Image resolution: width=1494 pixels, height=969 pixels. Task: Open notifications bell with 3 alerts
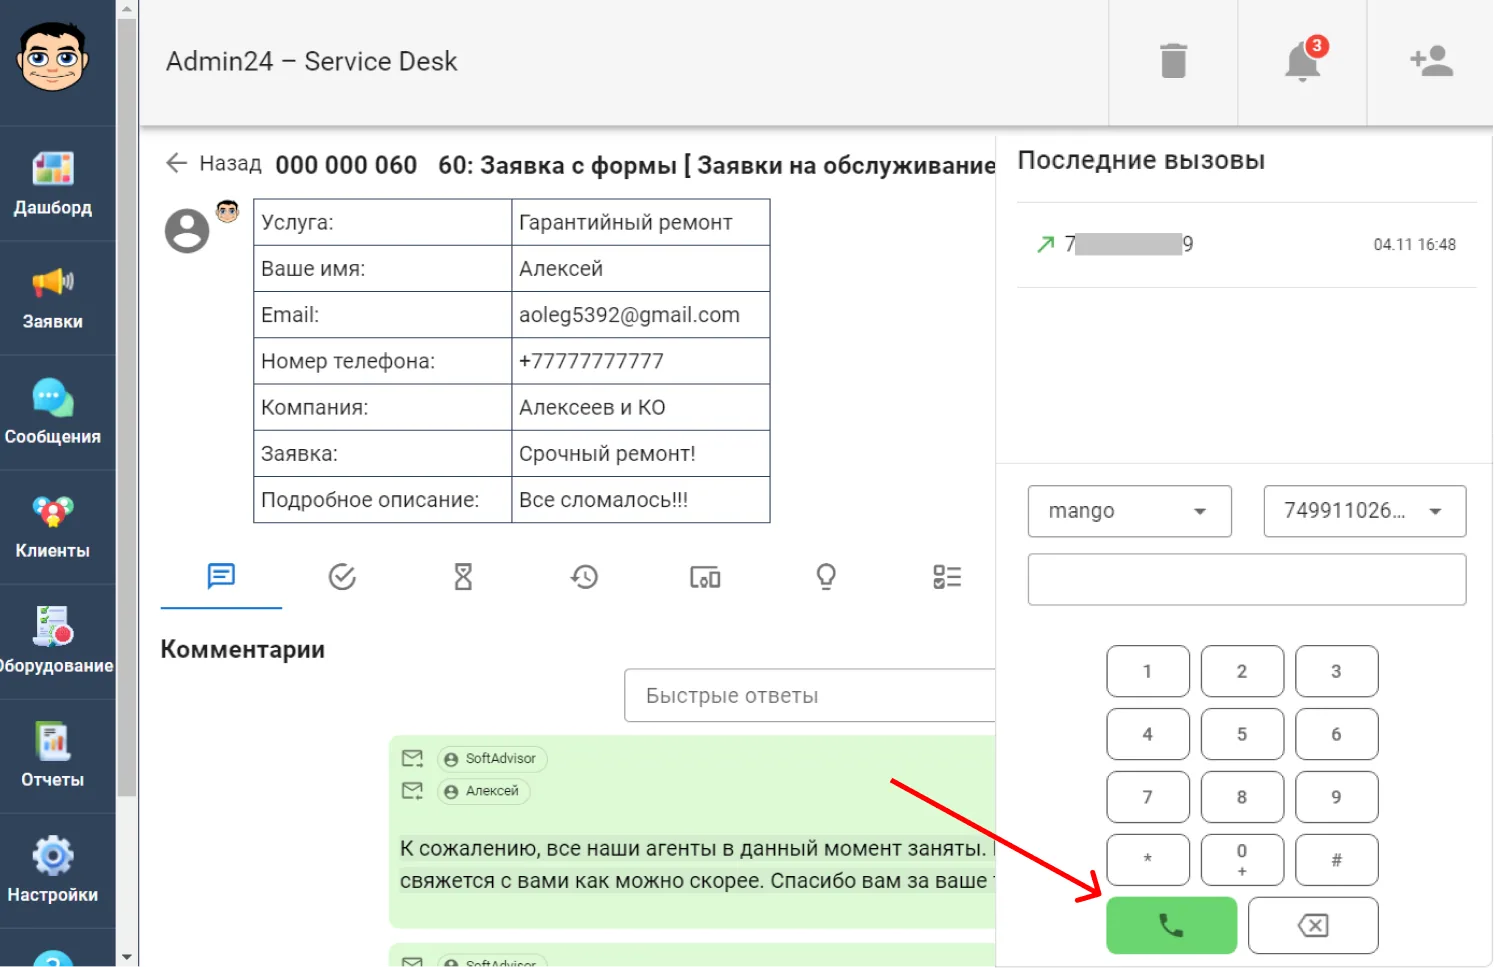(x=1304, y=60)
